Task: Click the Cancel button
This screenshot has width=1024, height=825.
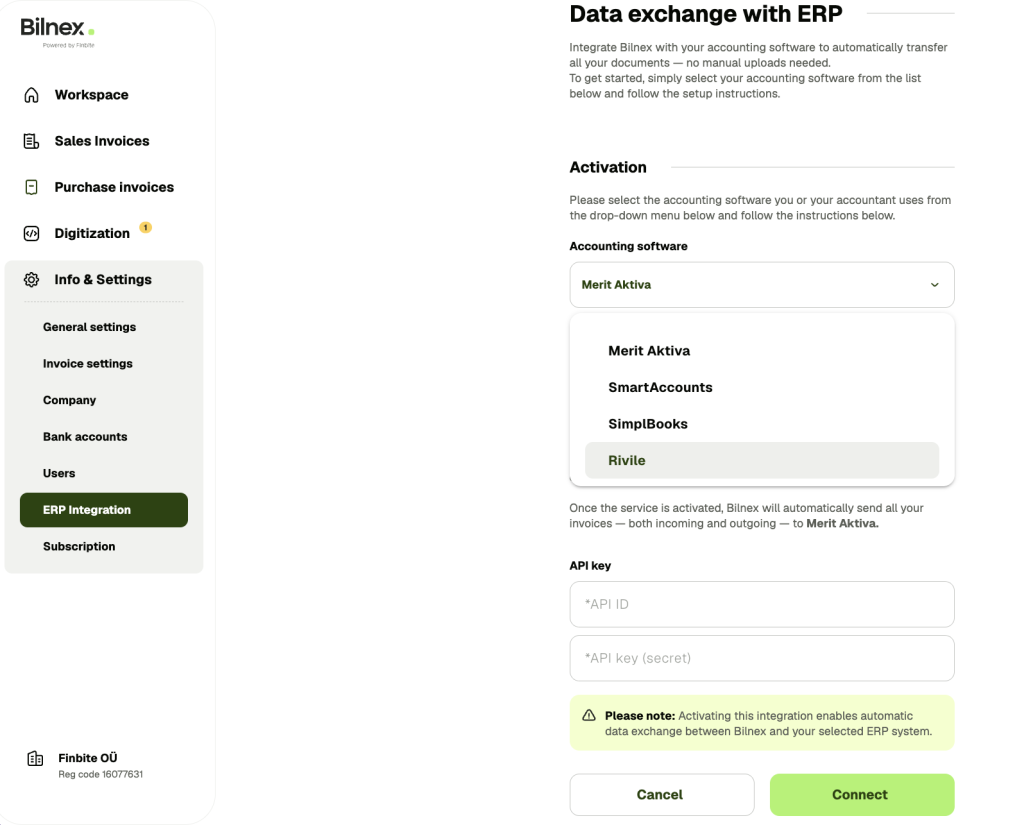Action: pos(662,795)
